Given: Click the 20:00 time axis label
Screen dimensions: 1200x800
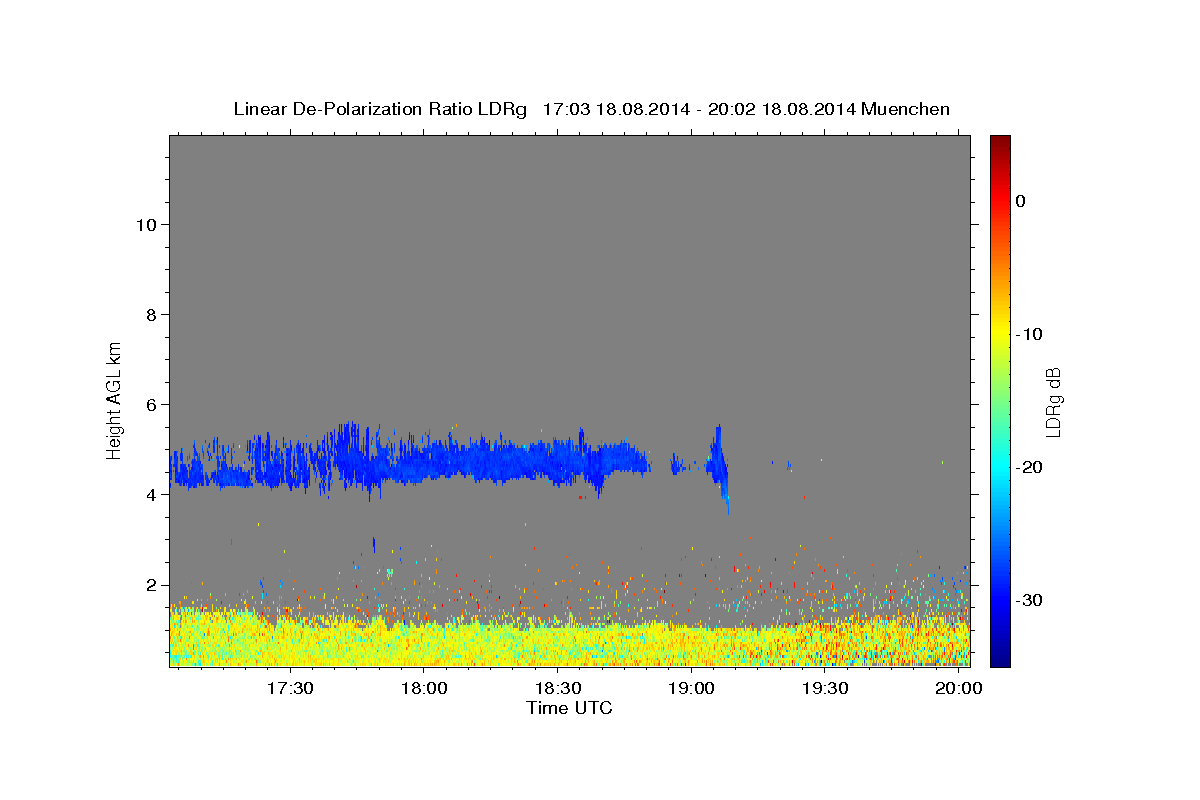Looking at the screenshot, I should pyautogui.click(x=959, y=689).
